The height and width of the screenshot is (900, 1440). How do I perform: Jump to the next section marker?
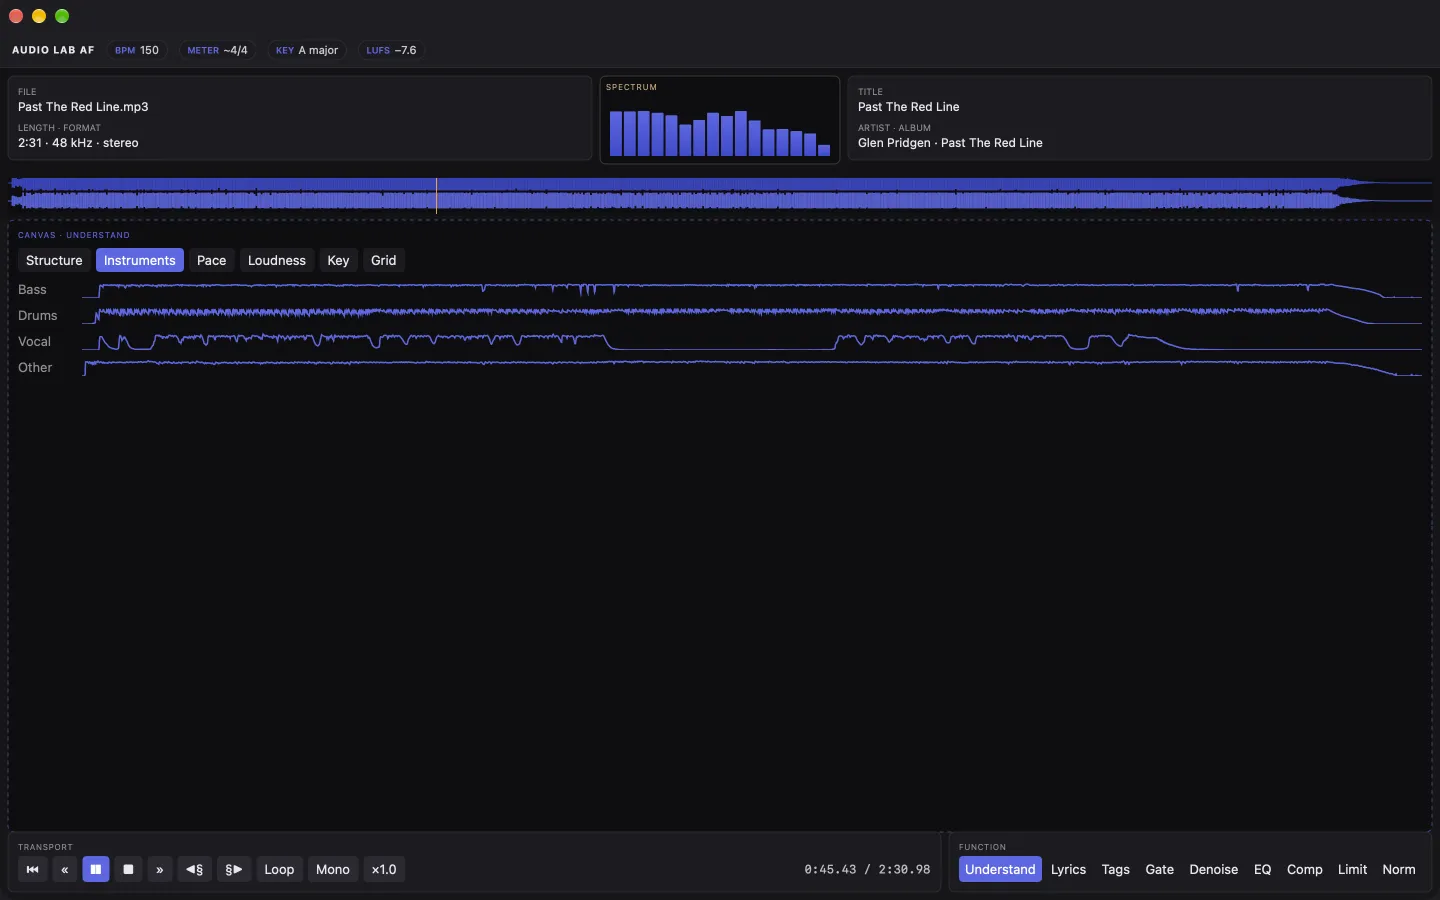pyautogui.click(x=234, y=869)
